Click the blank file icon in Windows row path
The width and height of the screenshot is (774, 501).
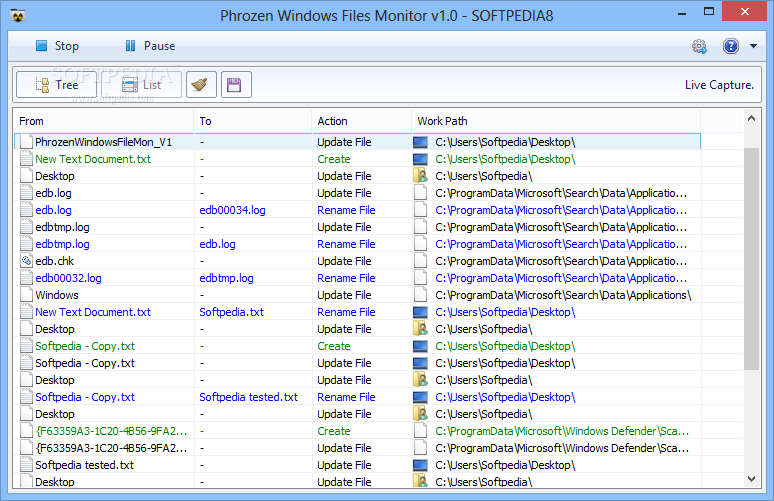[x=420, y=295]
